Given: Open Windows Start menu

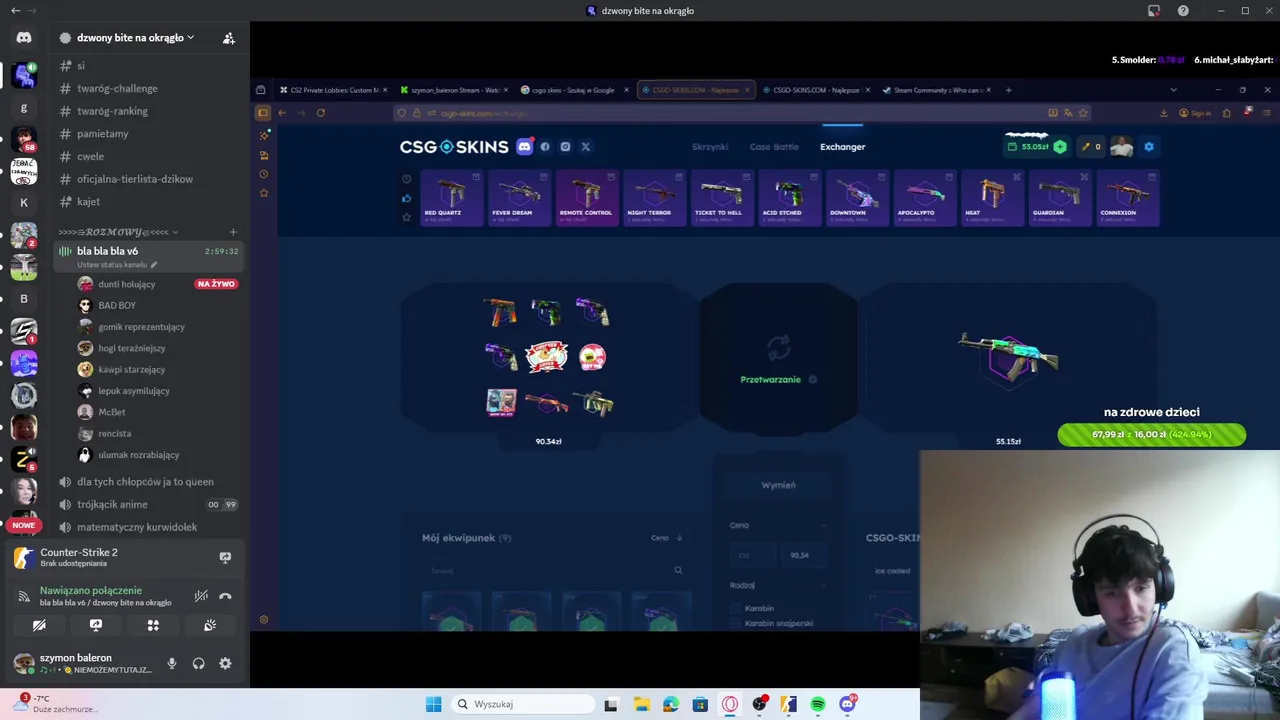Looking at the screenshot, I should click(433, 704).
